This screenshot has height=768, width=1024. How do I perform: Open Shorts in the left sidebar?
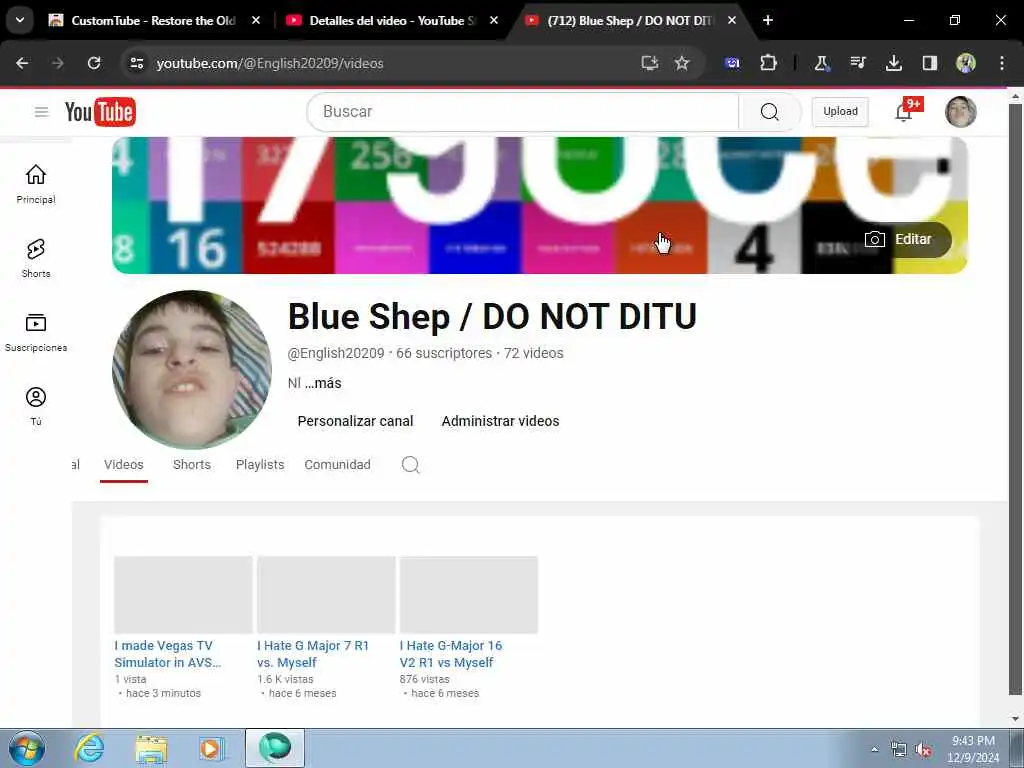pyautogui.click(x=36, y=258)
